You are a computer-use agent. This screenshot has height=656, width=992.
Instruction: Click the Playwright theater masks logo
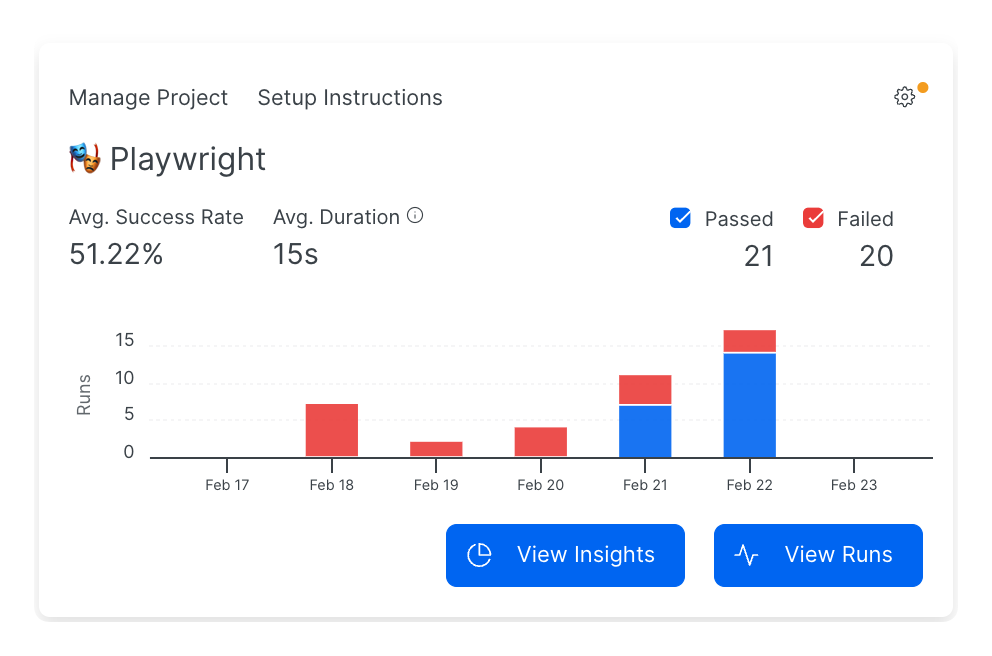coord(84,158)
